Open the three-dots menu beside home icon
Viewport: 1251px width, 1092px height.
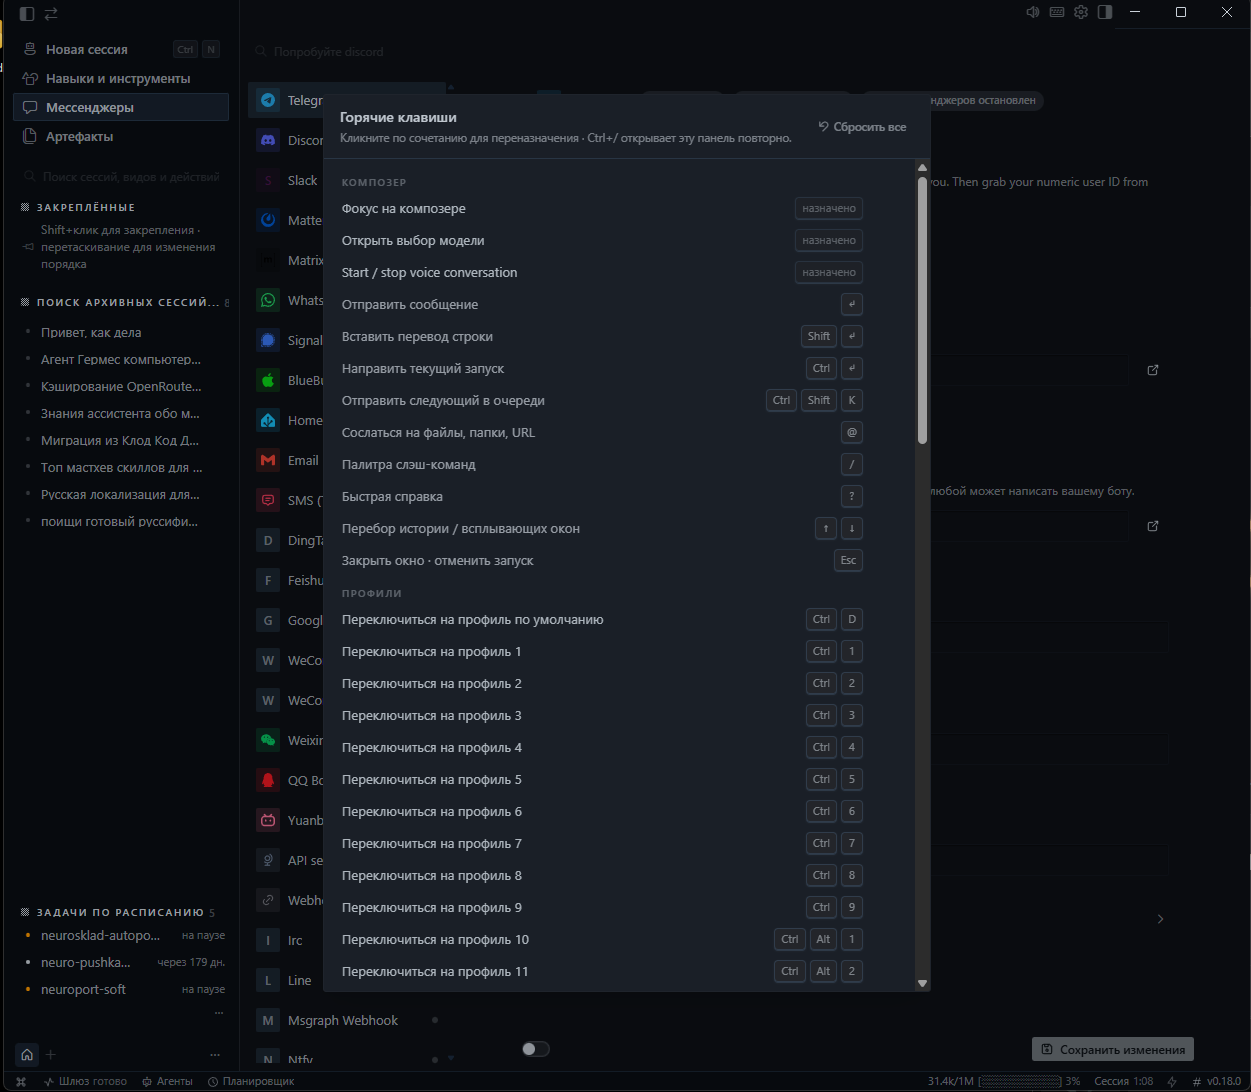click(x=215, y=1054)
